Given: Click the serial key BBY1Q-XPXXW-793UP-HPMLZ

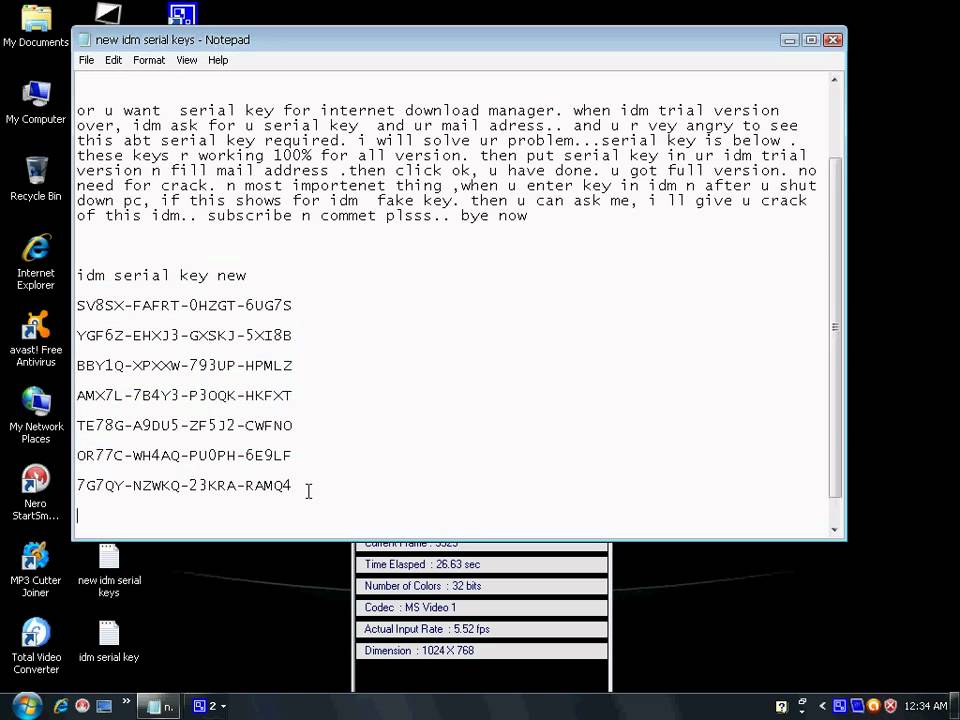Looking at the screenshot, I should (x=184, y=366).
